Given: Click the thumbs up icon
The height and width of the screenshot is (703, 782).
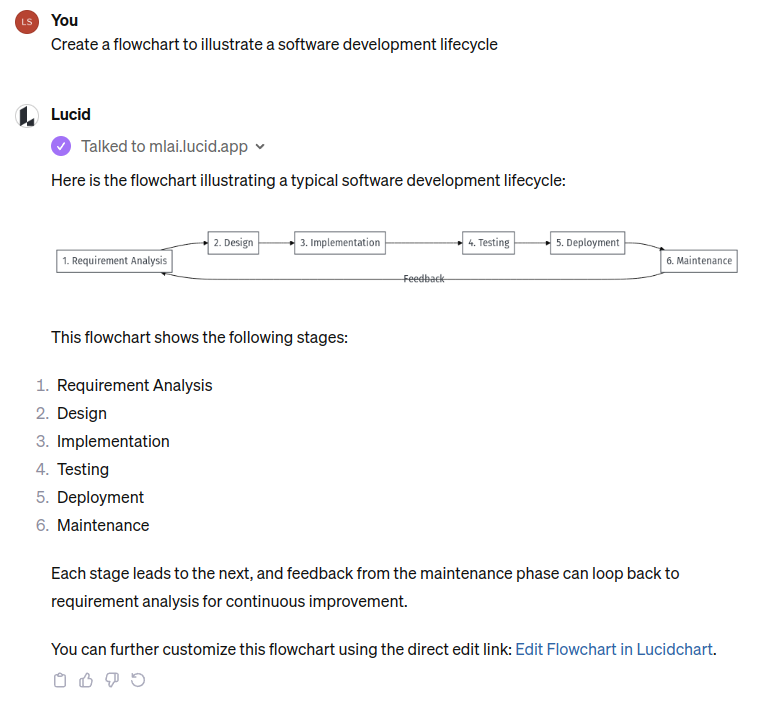Looking at the screenshot, I should click(x=86, y=680).
